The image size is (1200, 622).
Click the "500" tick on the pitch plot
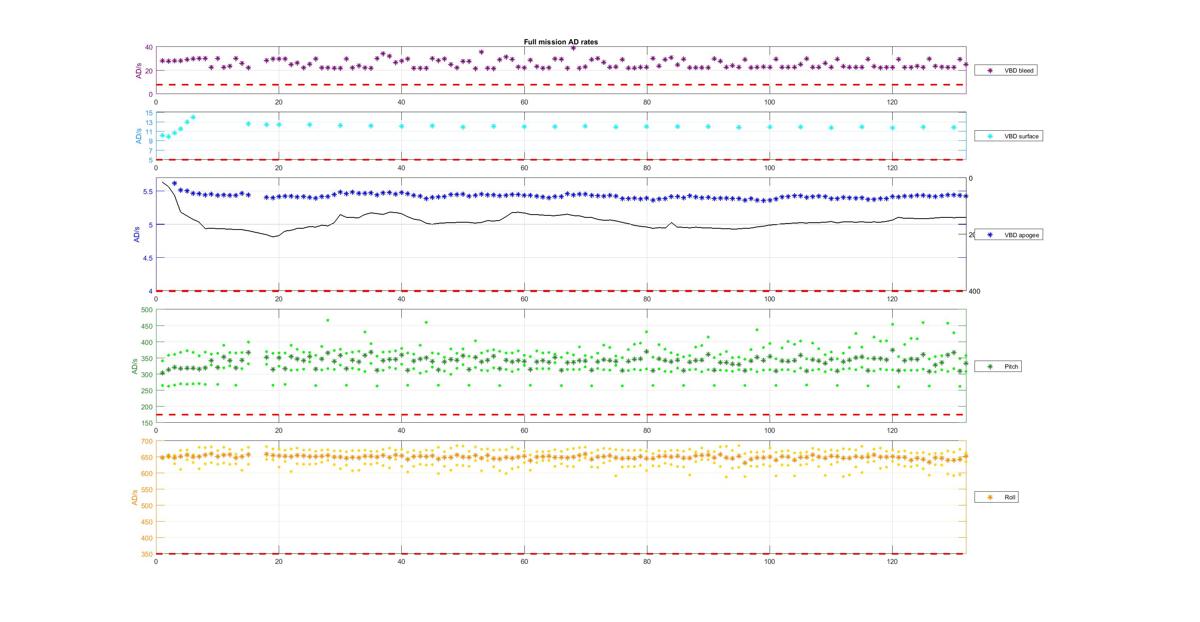click(x=146, y=310)
